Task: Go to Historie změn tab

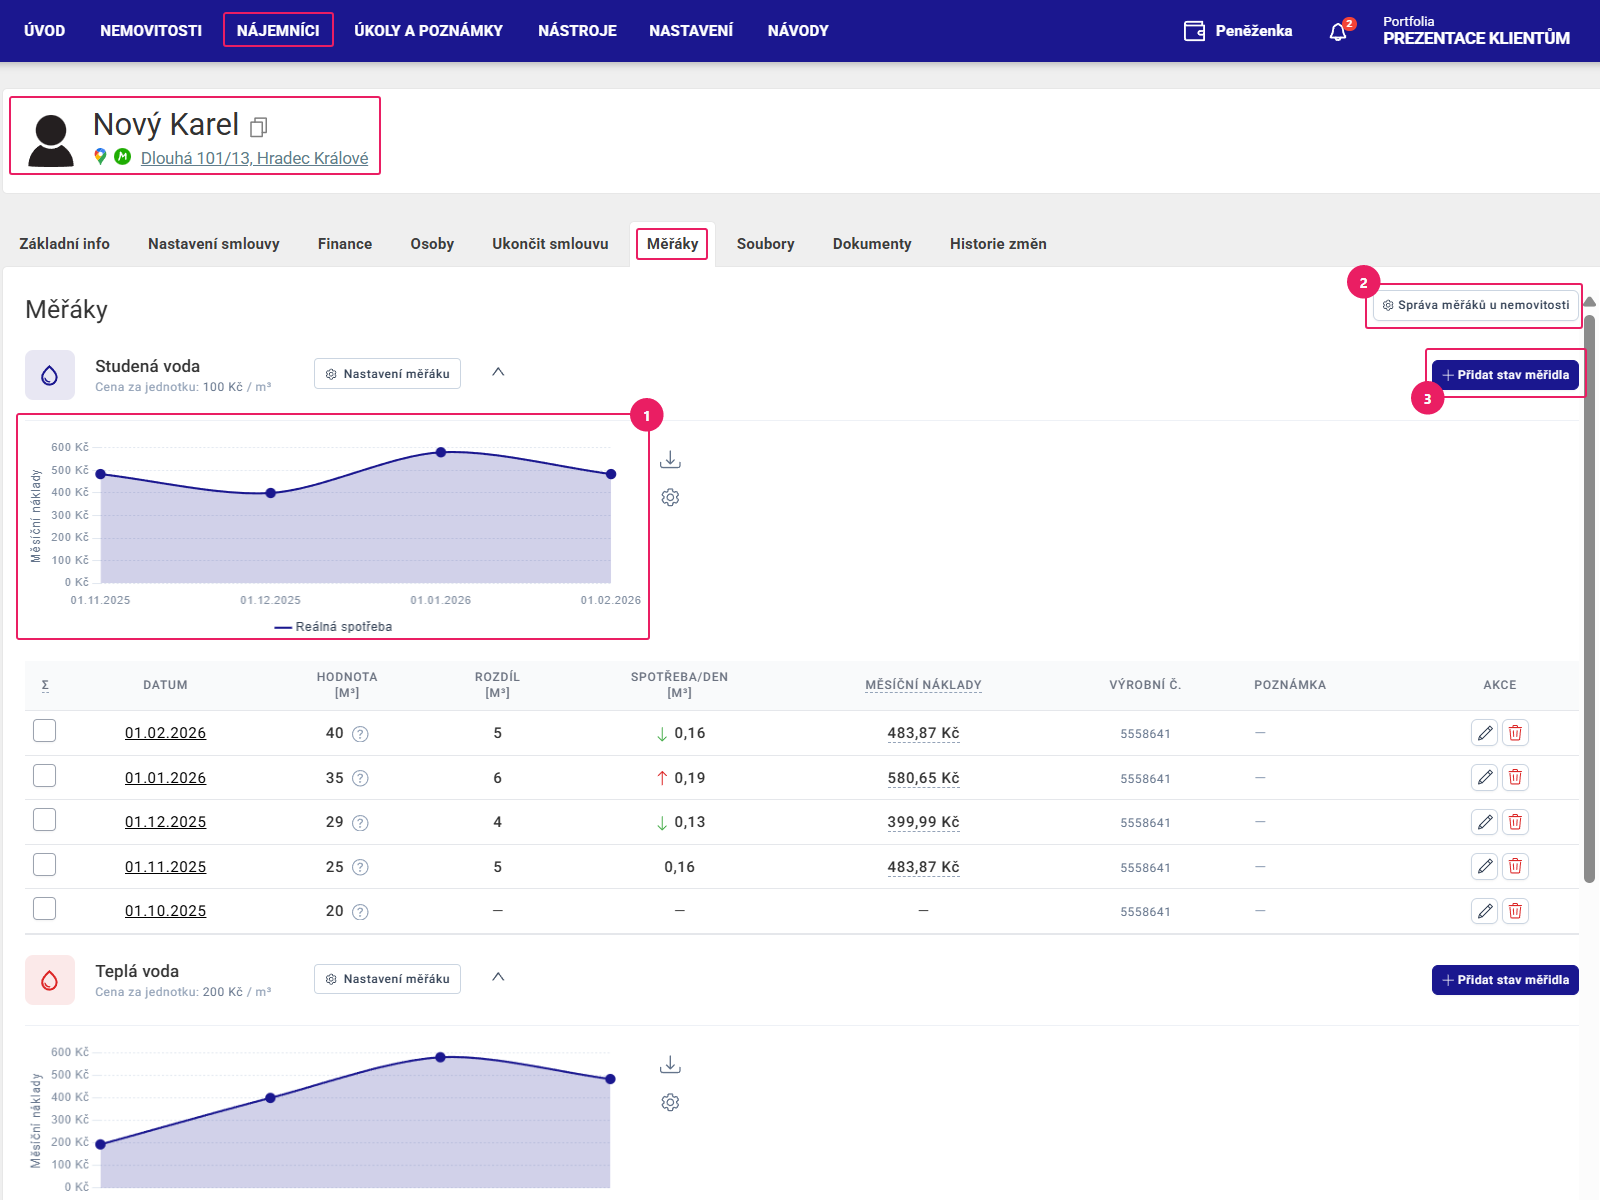Action: [998, 244]
